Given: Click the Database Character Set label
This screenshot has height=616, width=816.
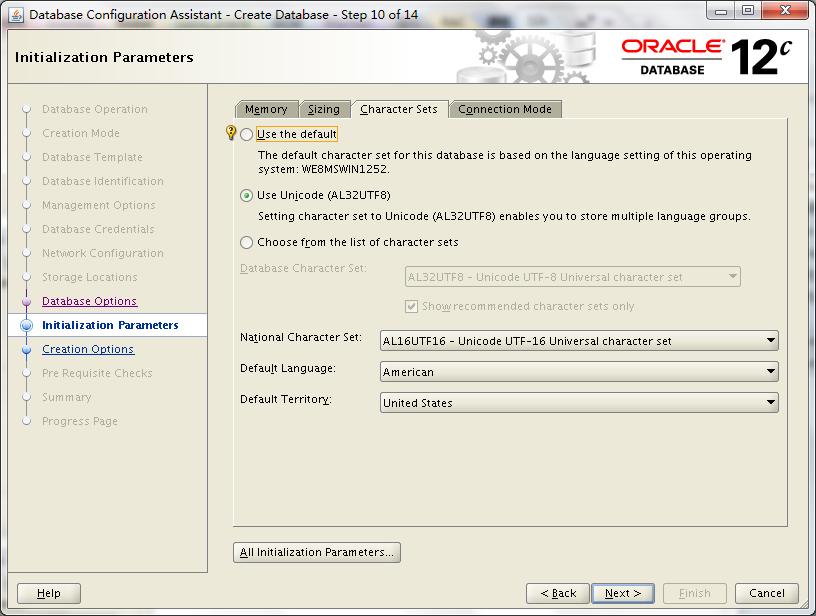Looking at the screenshot, I should pos(303,268).
